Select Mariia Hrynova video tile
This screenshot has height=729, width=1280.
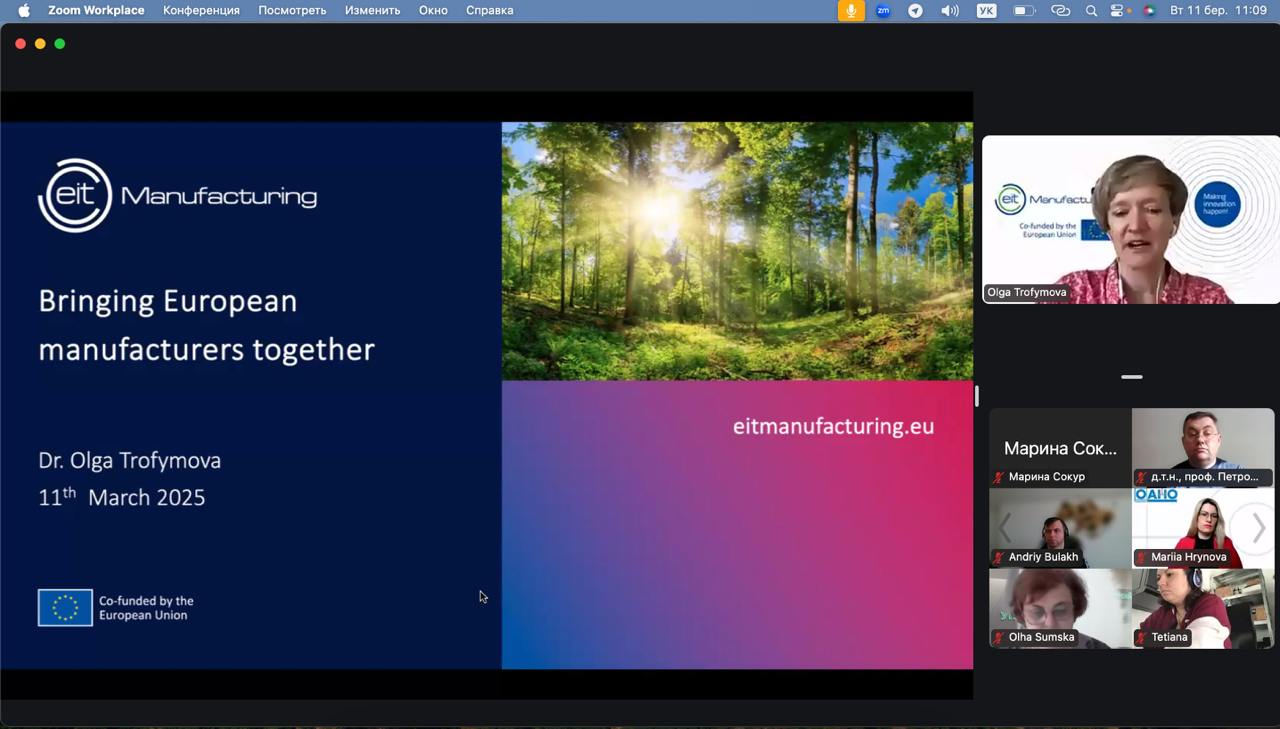click(x=1203, y=528)
